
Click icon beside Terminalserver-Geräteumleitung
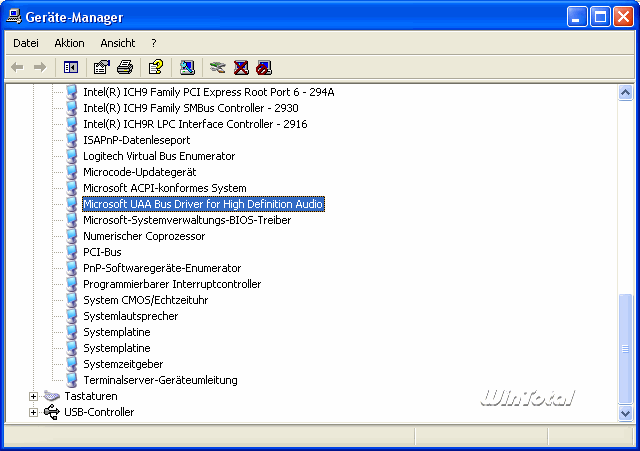point(72,380)
